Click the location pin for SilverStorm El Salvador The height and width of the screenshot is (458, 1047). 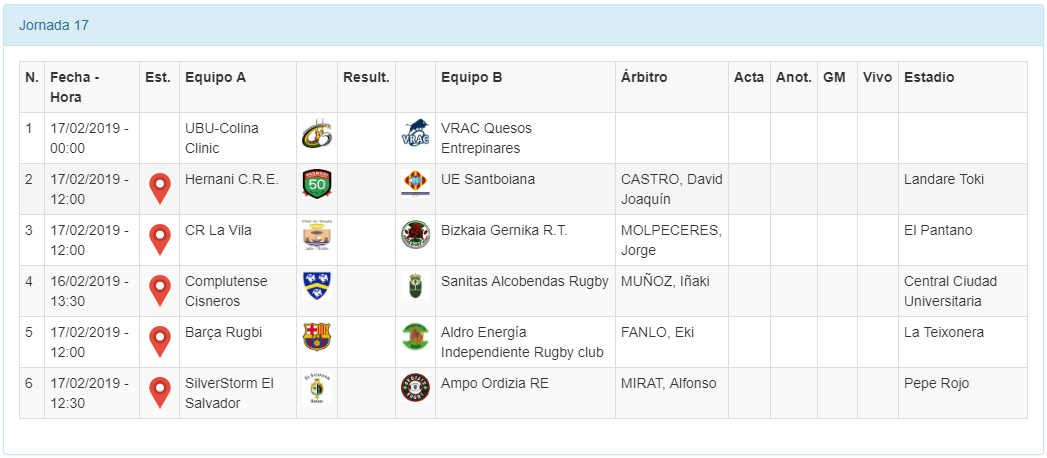(159, 392)
